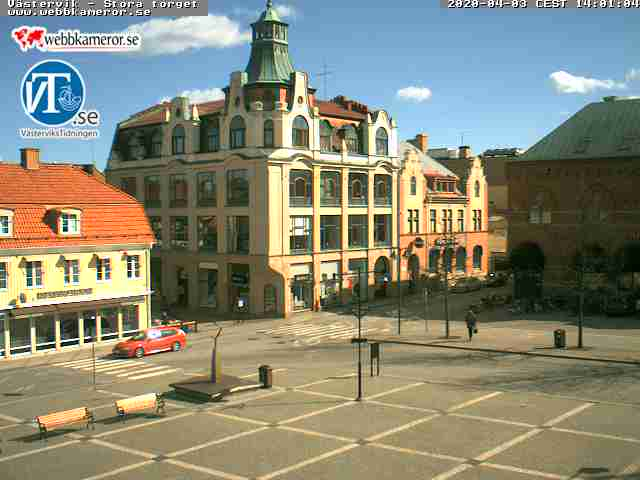Viewport: 640px width, 480px height.
Task: Open the VT.se Västerviks Tidningen logo
Action: tap(59, 99)
